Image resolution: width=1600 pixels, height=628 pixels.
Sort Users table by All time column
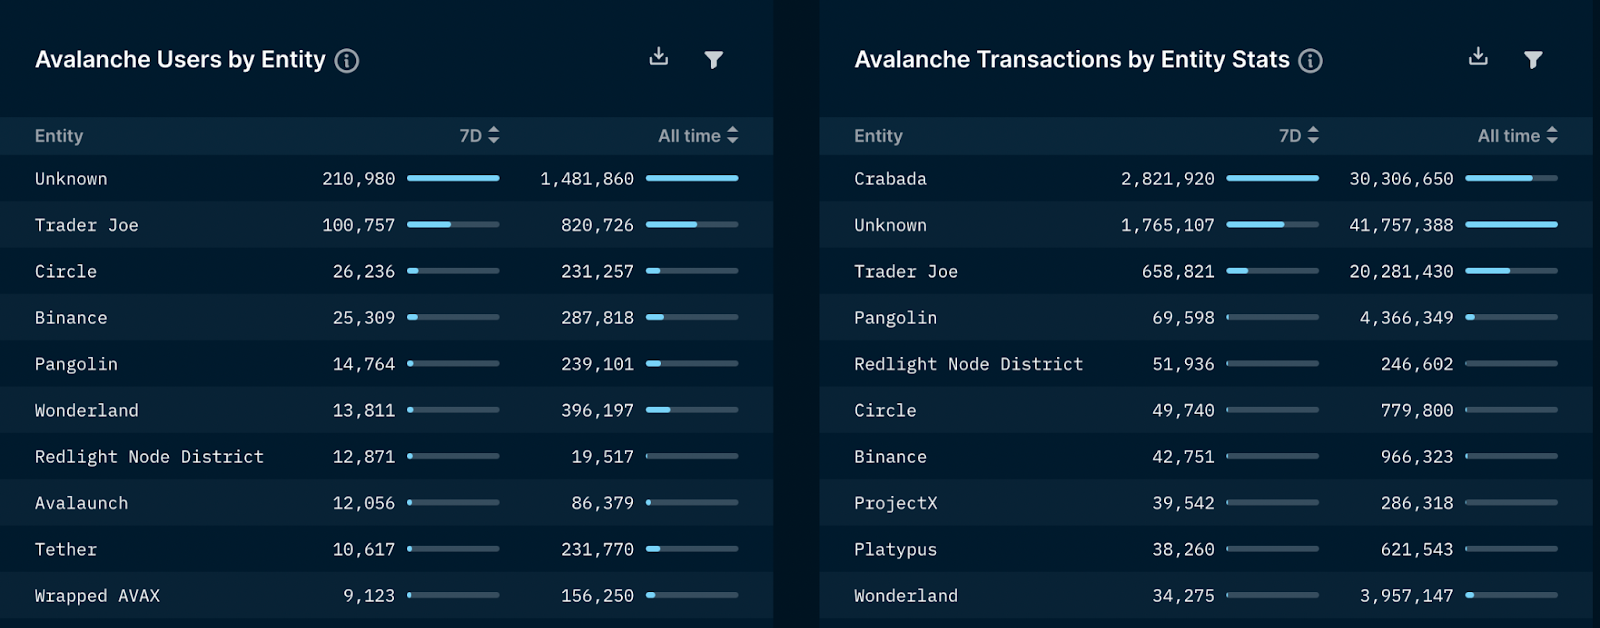coord(698,136)
